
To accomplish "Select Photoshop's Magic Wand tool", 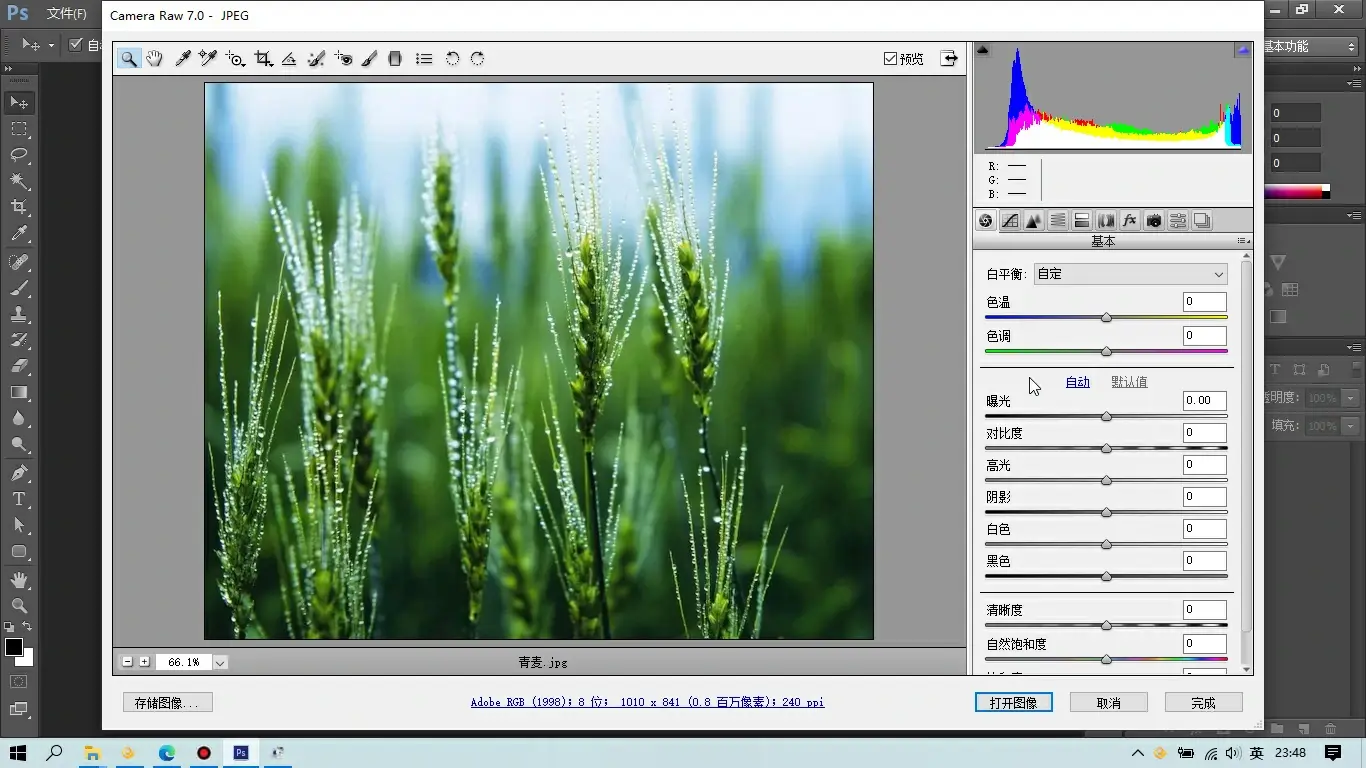I will (x=19, y=181).
